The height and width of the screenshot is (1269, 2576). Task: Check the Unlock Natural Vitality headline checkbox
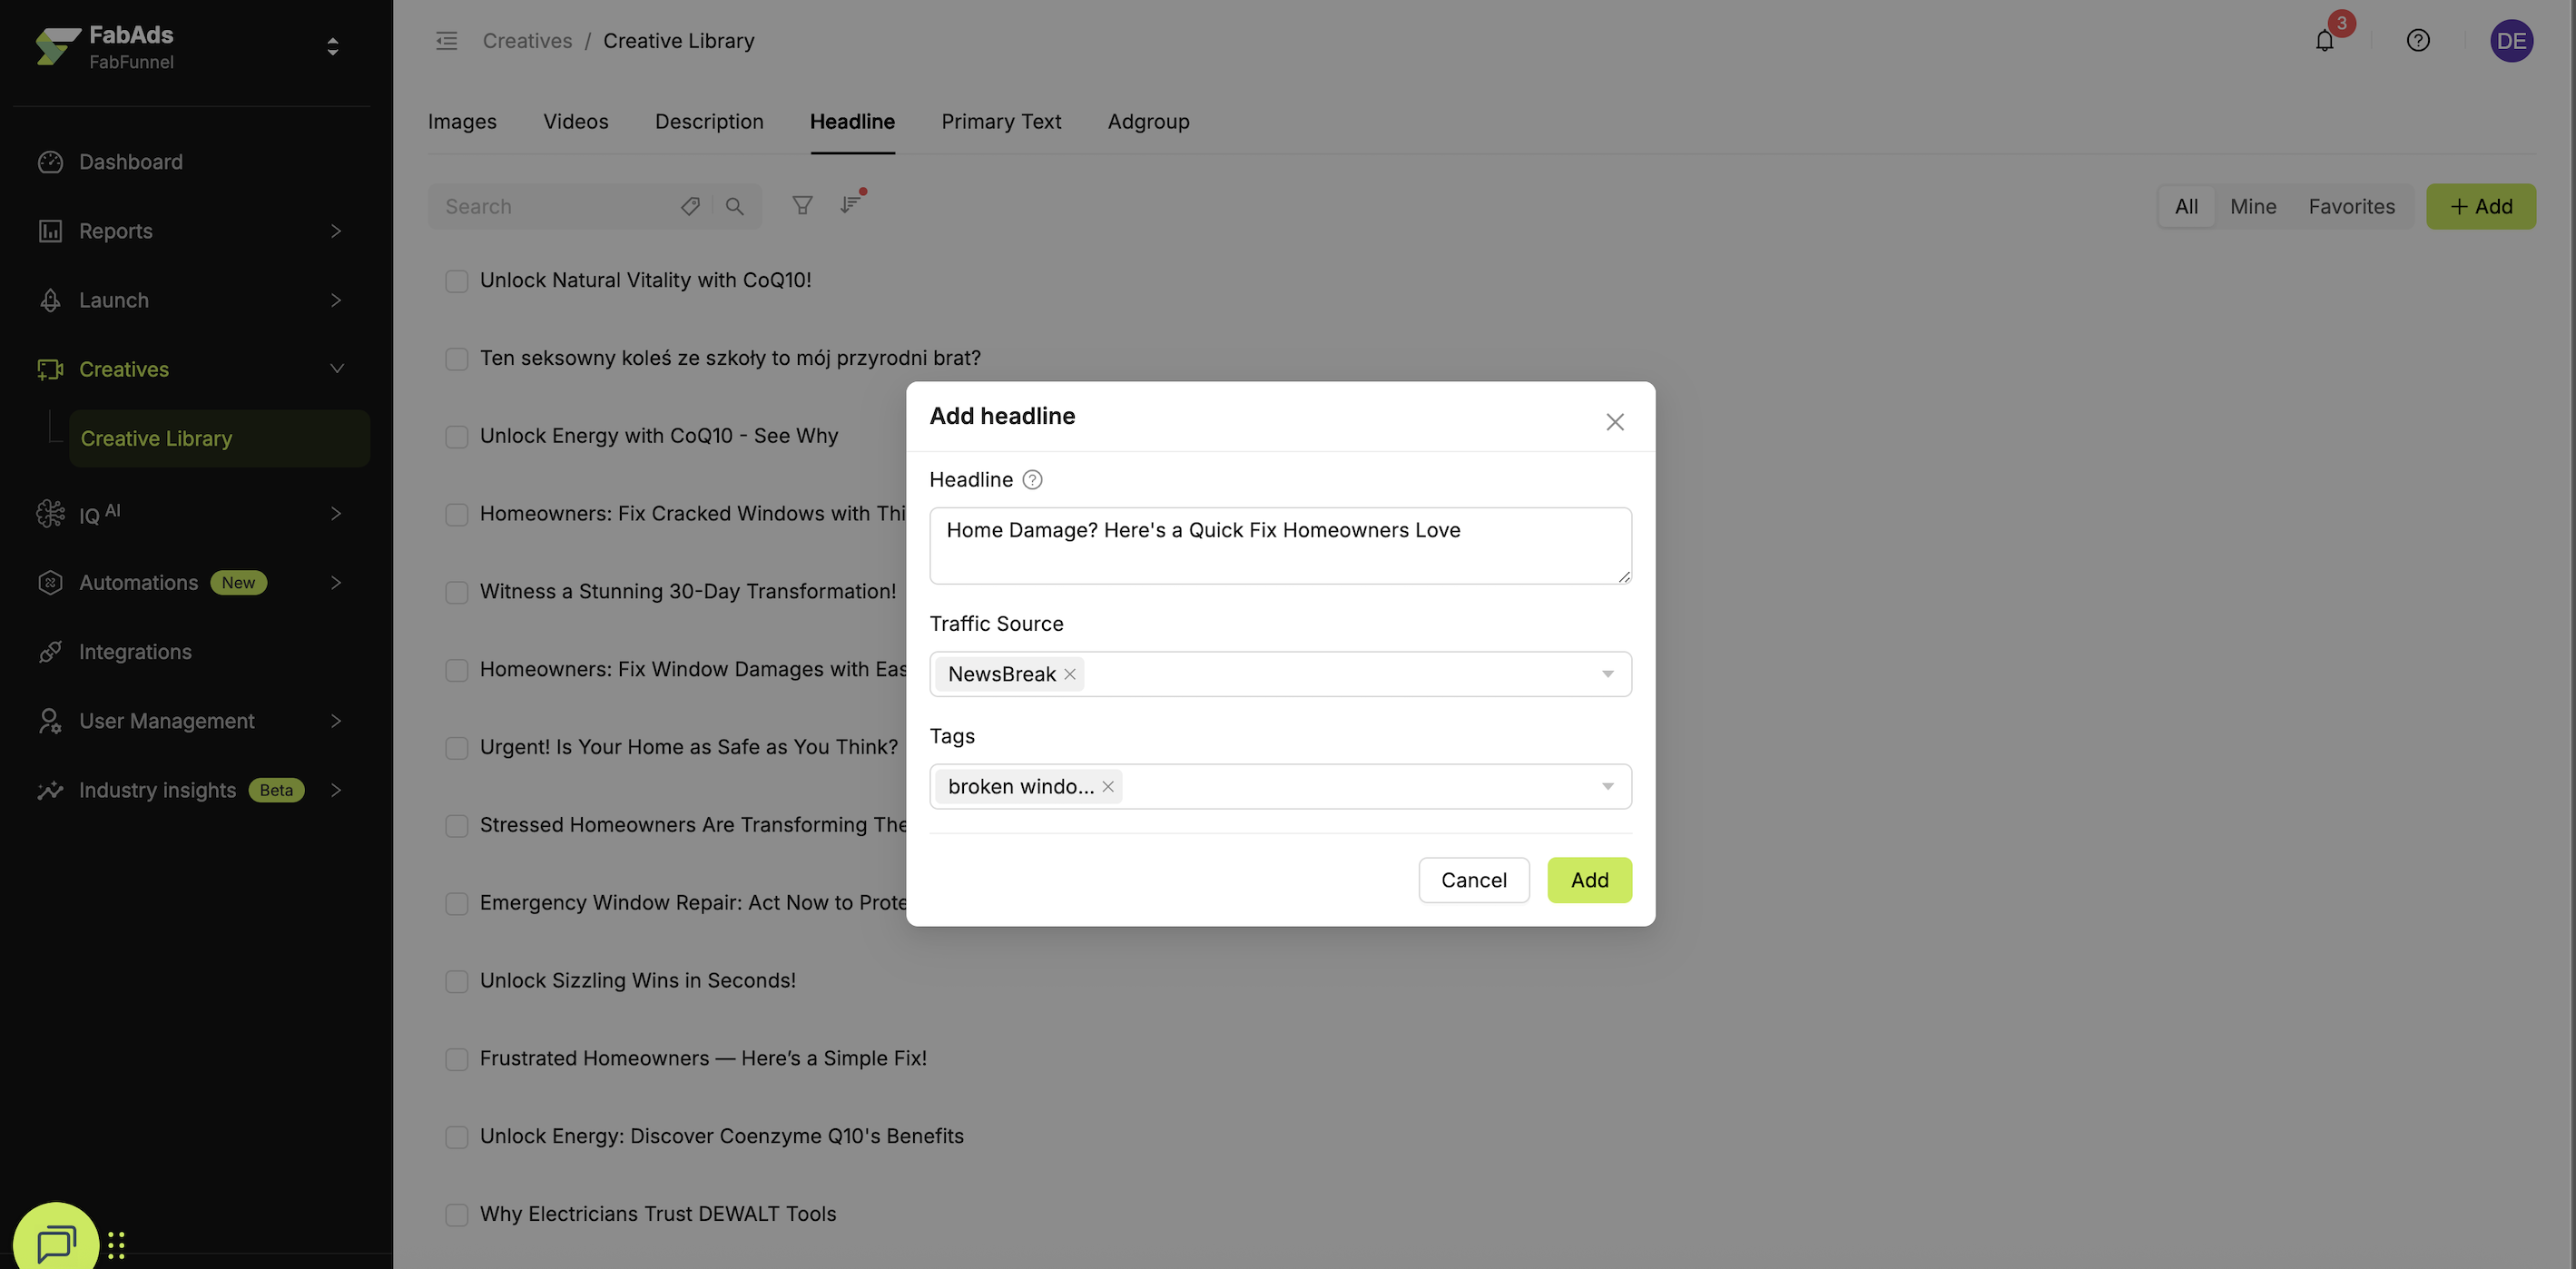tap(457, 281)
